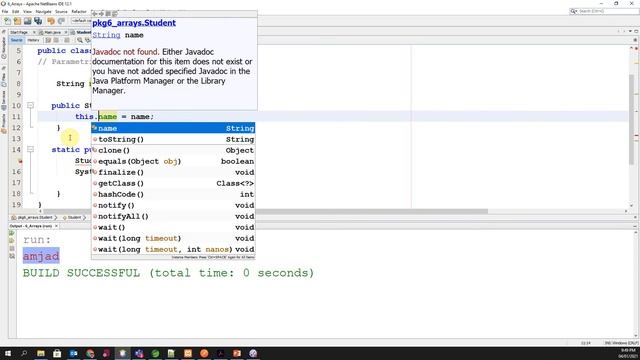Select notify() in the completion list
This screenshot has height=360, width=640.
click(x=173, y=205)
